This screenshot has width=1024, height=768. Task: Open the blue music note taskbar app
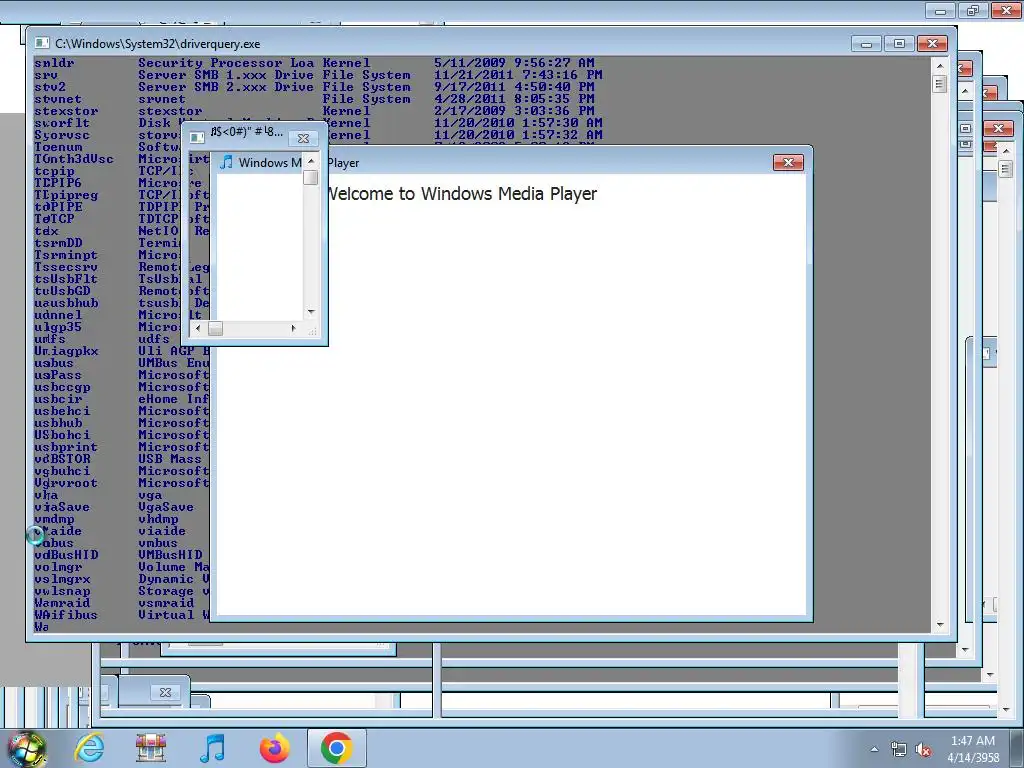coord(212,747)
